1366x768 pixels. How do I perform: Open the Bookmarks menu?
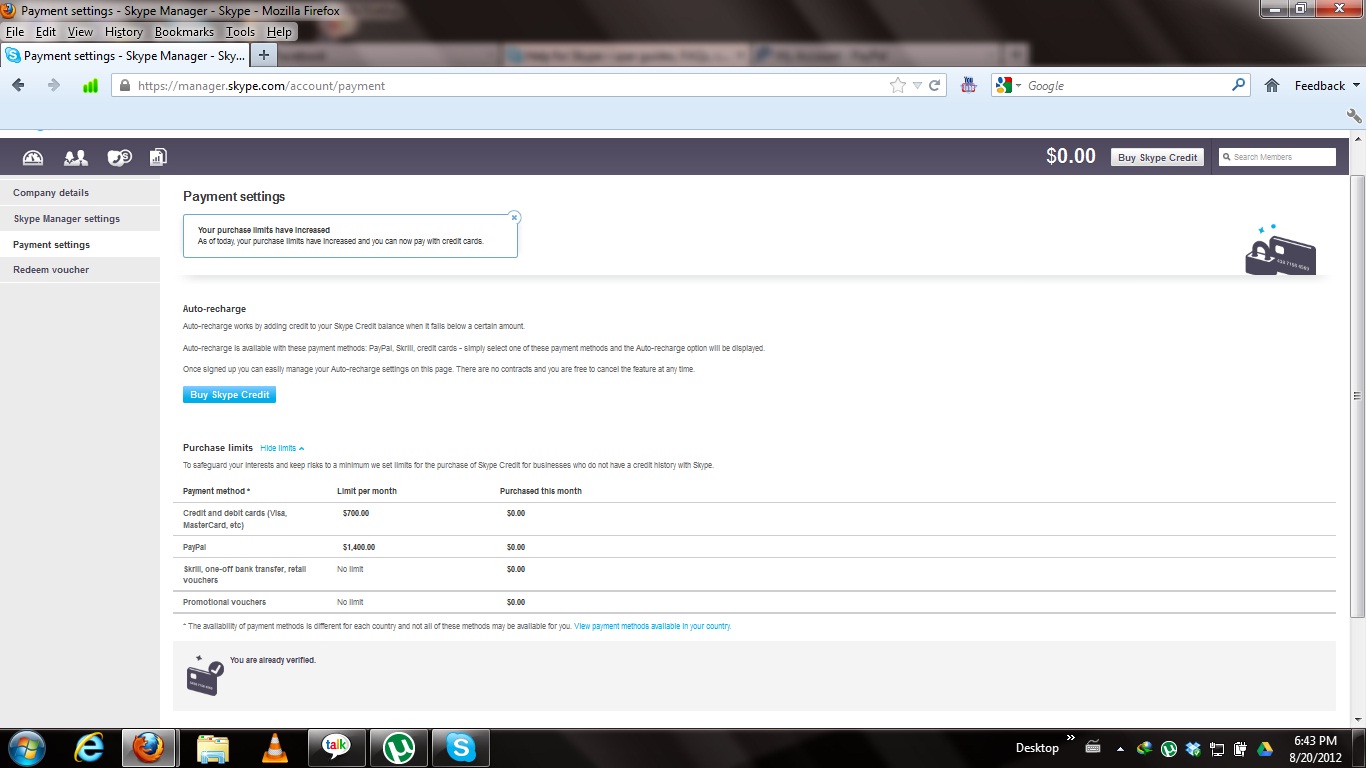click(184, 32)
